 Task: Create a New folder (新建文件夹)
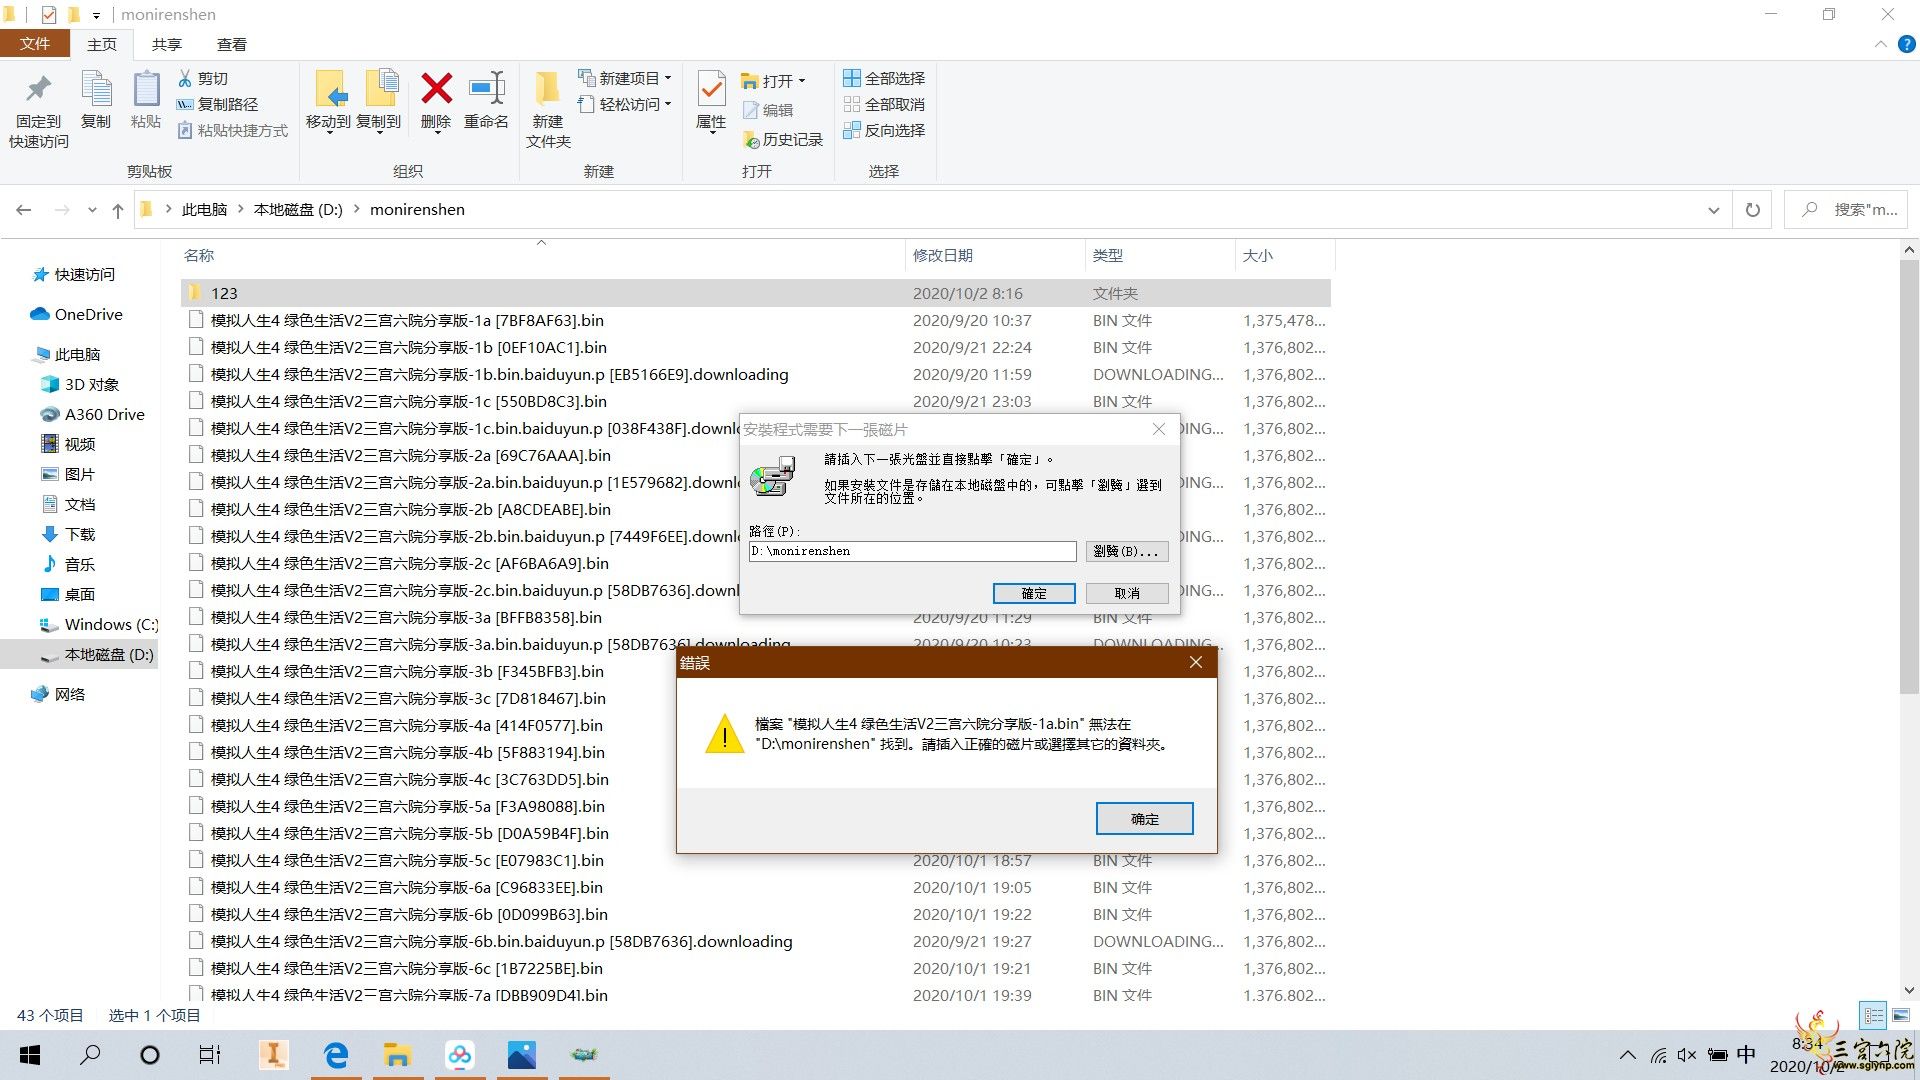(548, 110)
